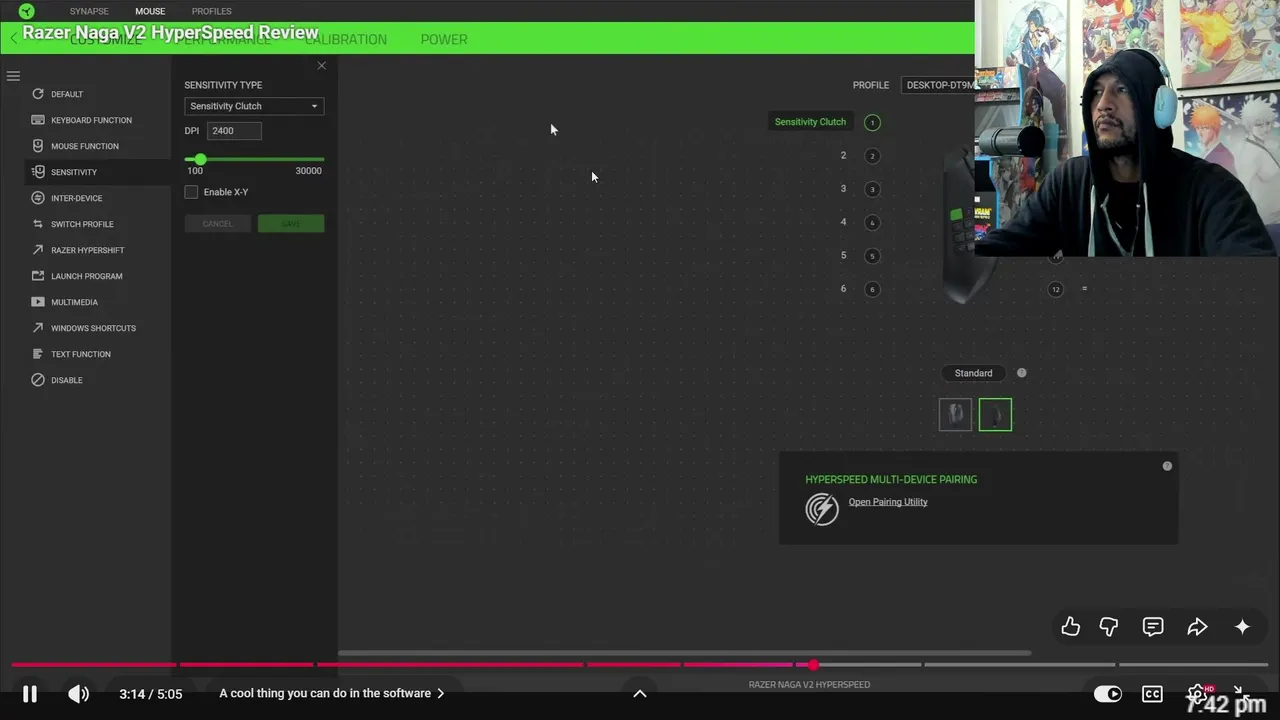Select the Razer Hypershift arrow icon
The width and height of the screenshot is (1280, 720).
point(38,250)
